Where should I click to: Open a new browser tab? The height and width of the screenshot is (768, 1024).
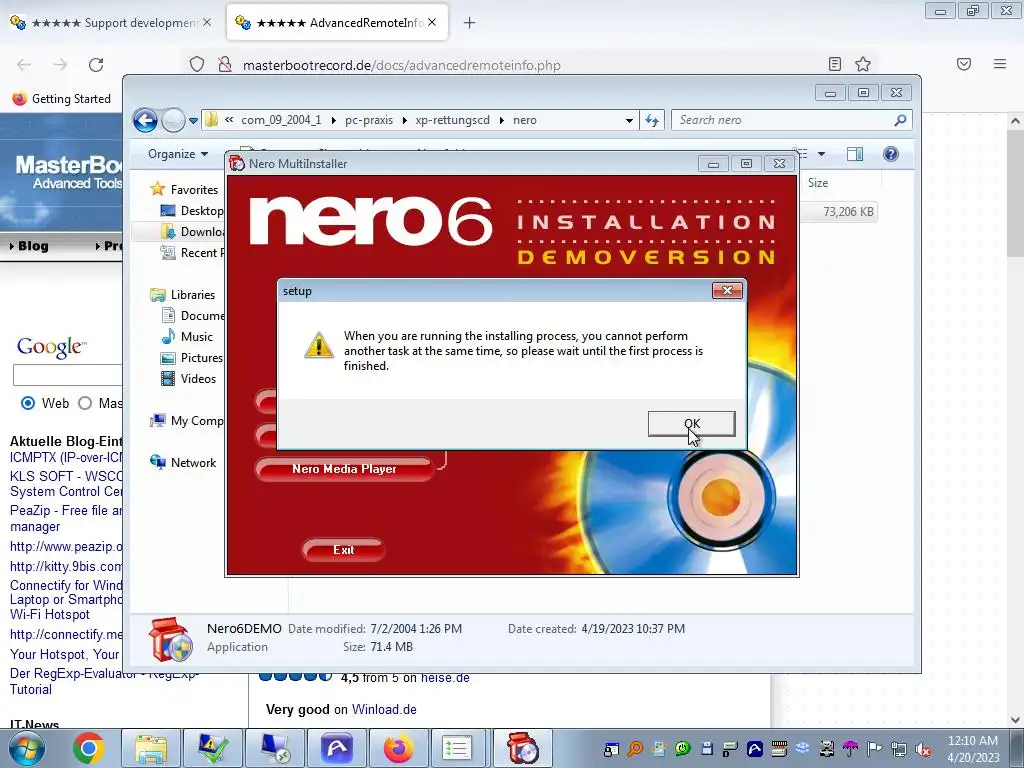click(x=469, y=23)
